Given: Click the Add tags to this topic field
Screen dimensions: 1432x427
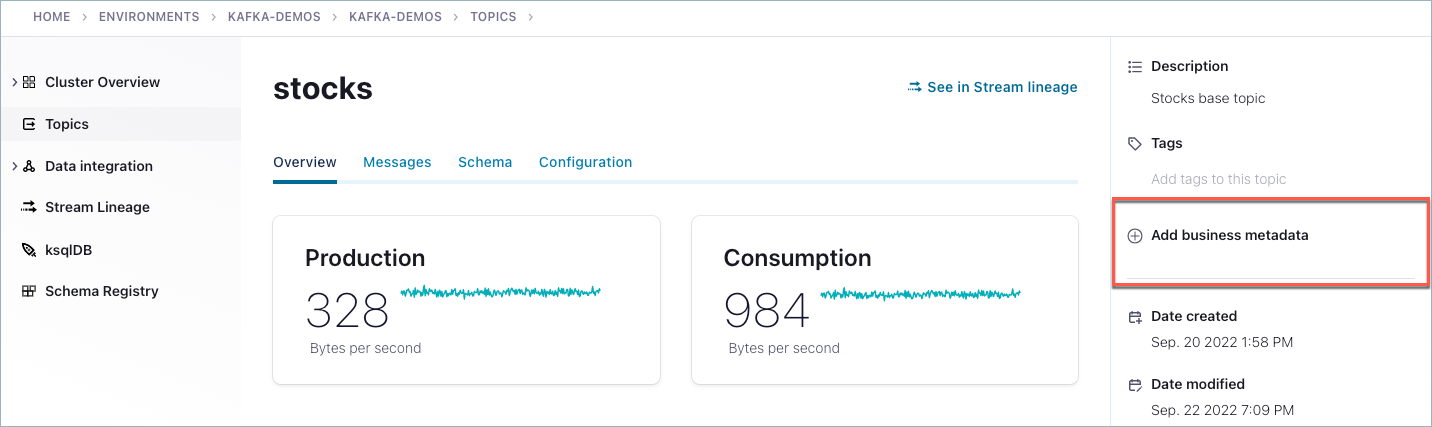Looking at the screenshot, I should tap(1218, 179).
